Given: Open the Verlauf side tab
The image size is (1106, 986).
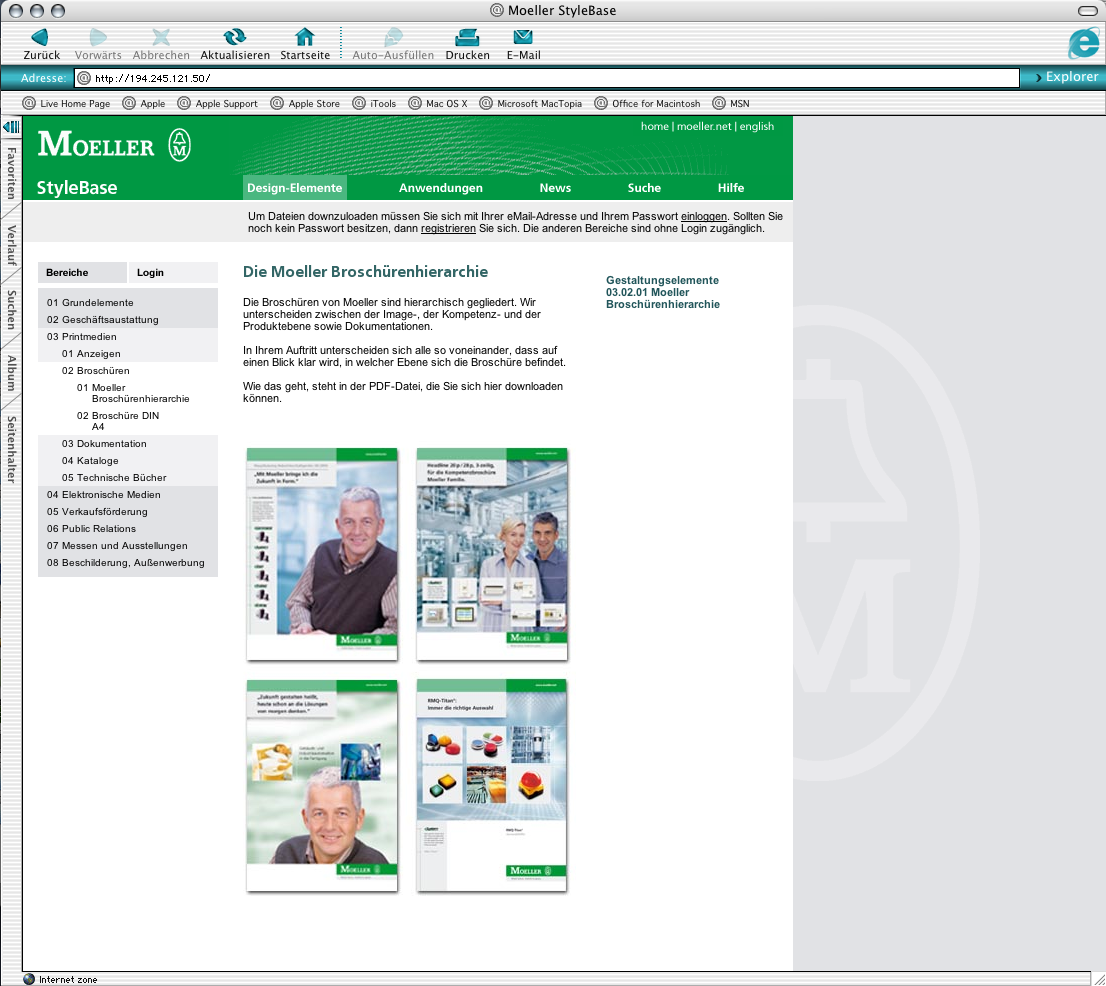Looking at the screenshot, I should [11, 246].
